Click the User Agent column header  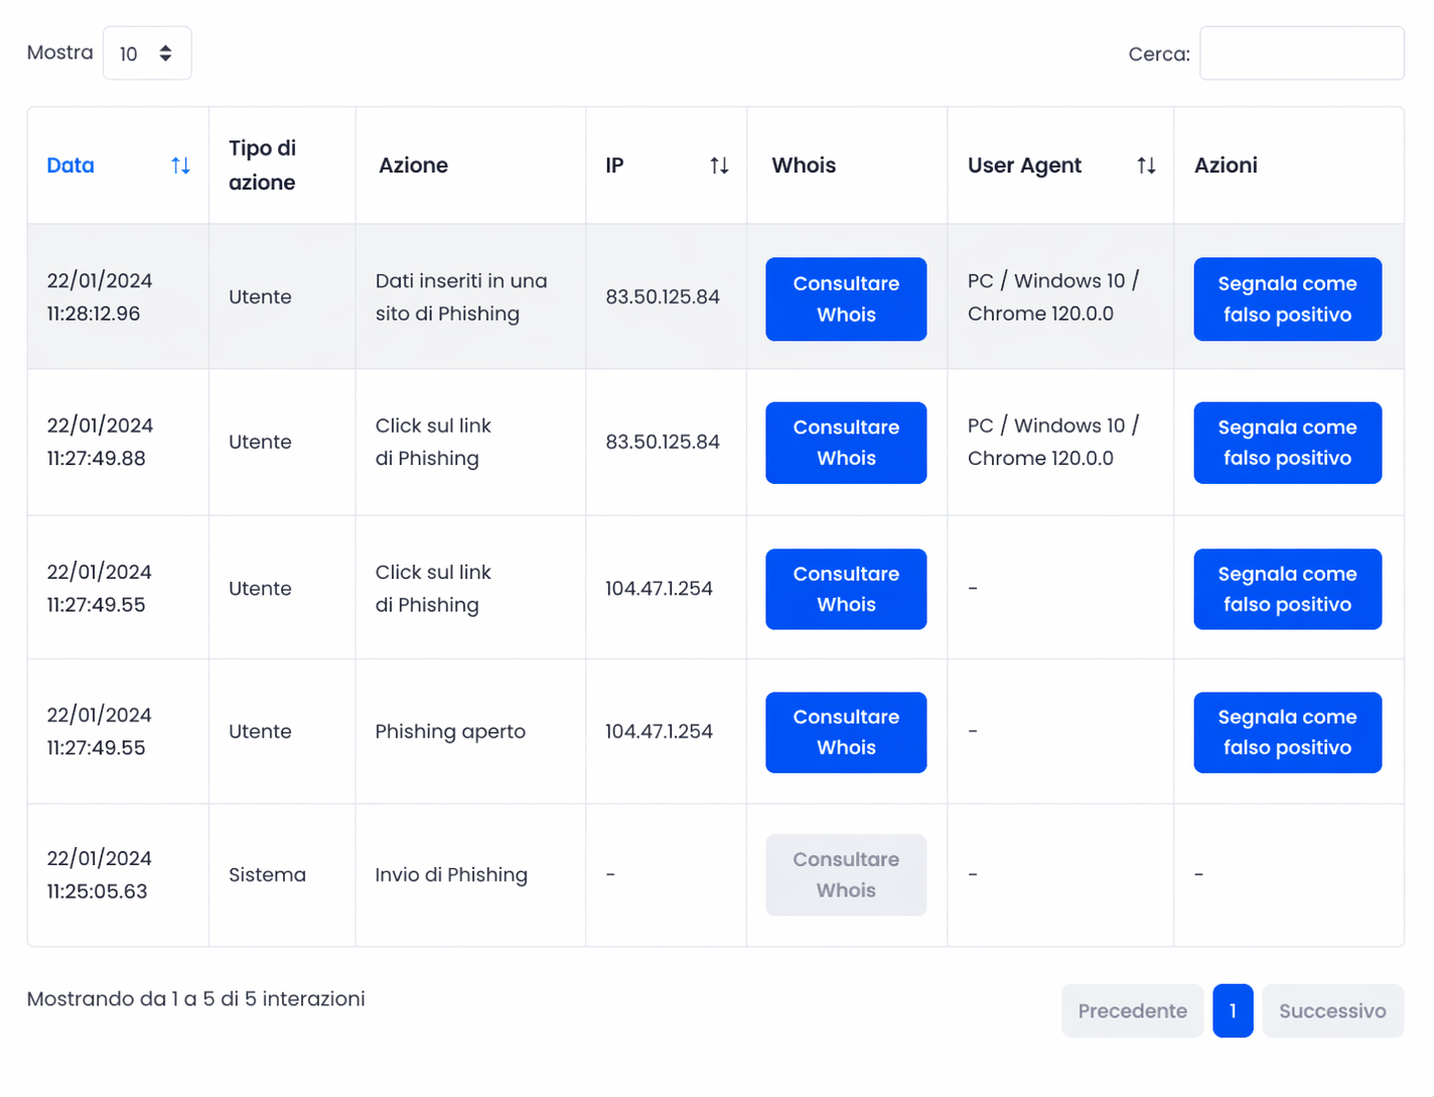[1024, 166]
